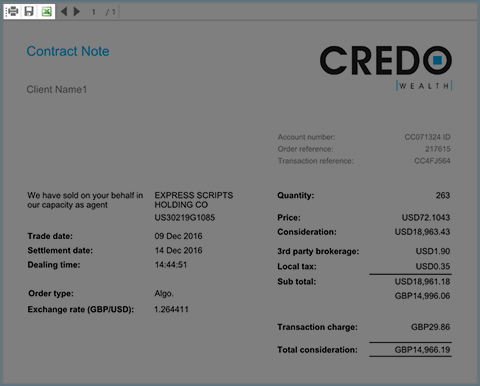Click the 'Consideration:' label
This screenshot has width=480, height=386.
pyautogui.click(x=307, y=232)
